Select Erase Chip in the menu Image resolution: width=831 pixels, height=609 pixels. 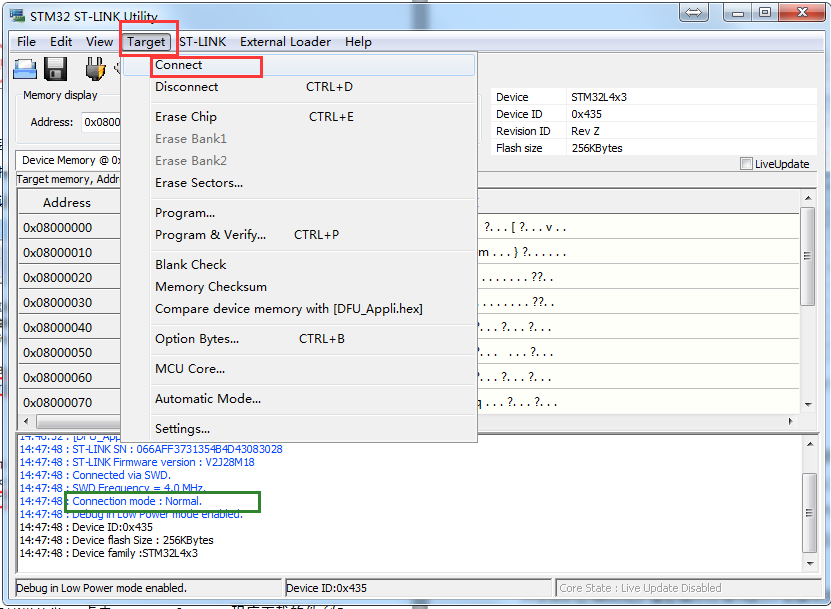click(x=299, y=117)
